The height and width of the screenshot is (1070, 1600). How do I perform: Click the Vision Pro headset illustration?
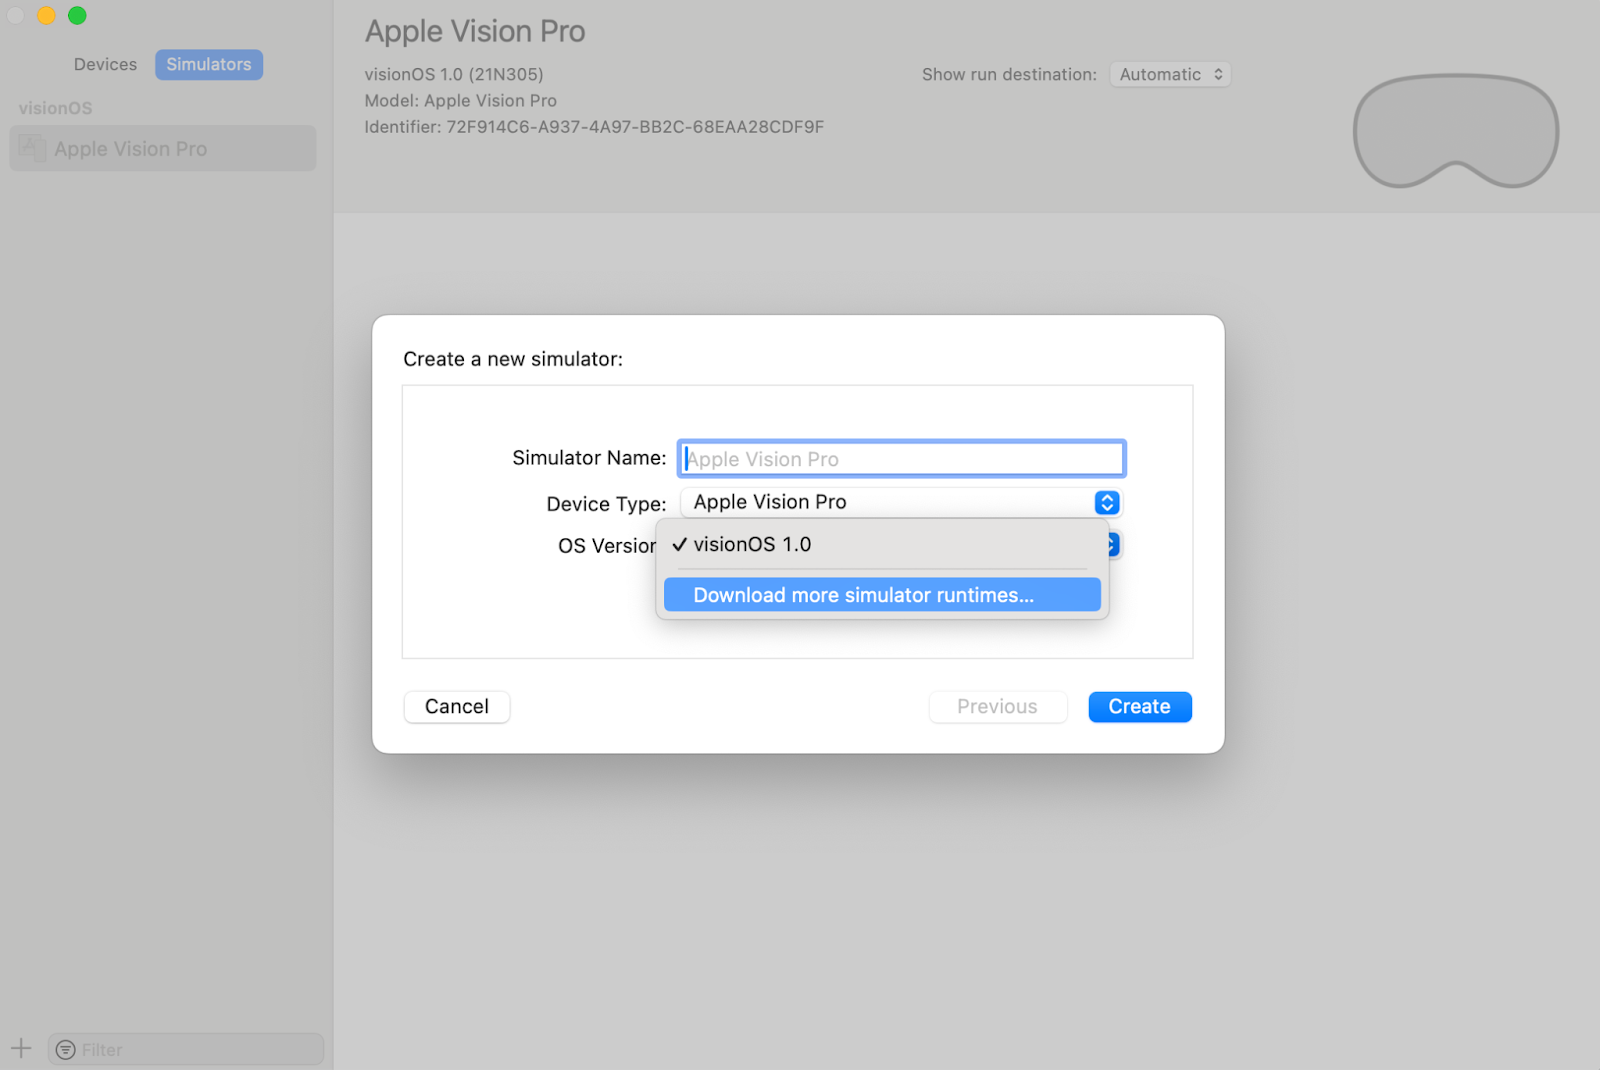[x=1455, y=132]
